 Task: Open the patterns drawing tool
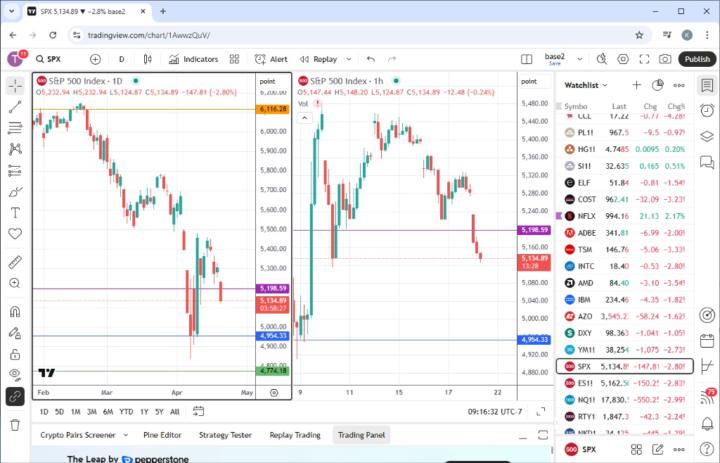tap(15, 149)
